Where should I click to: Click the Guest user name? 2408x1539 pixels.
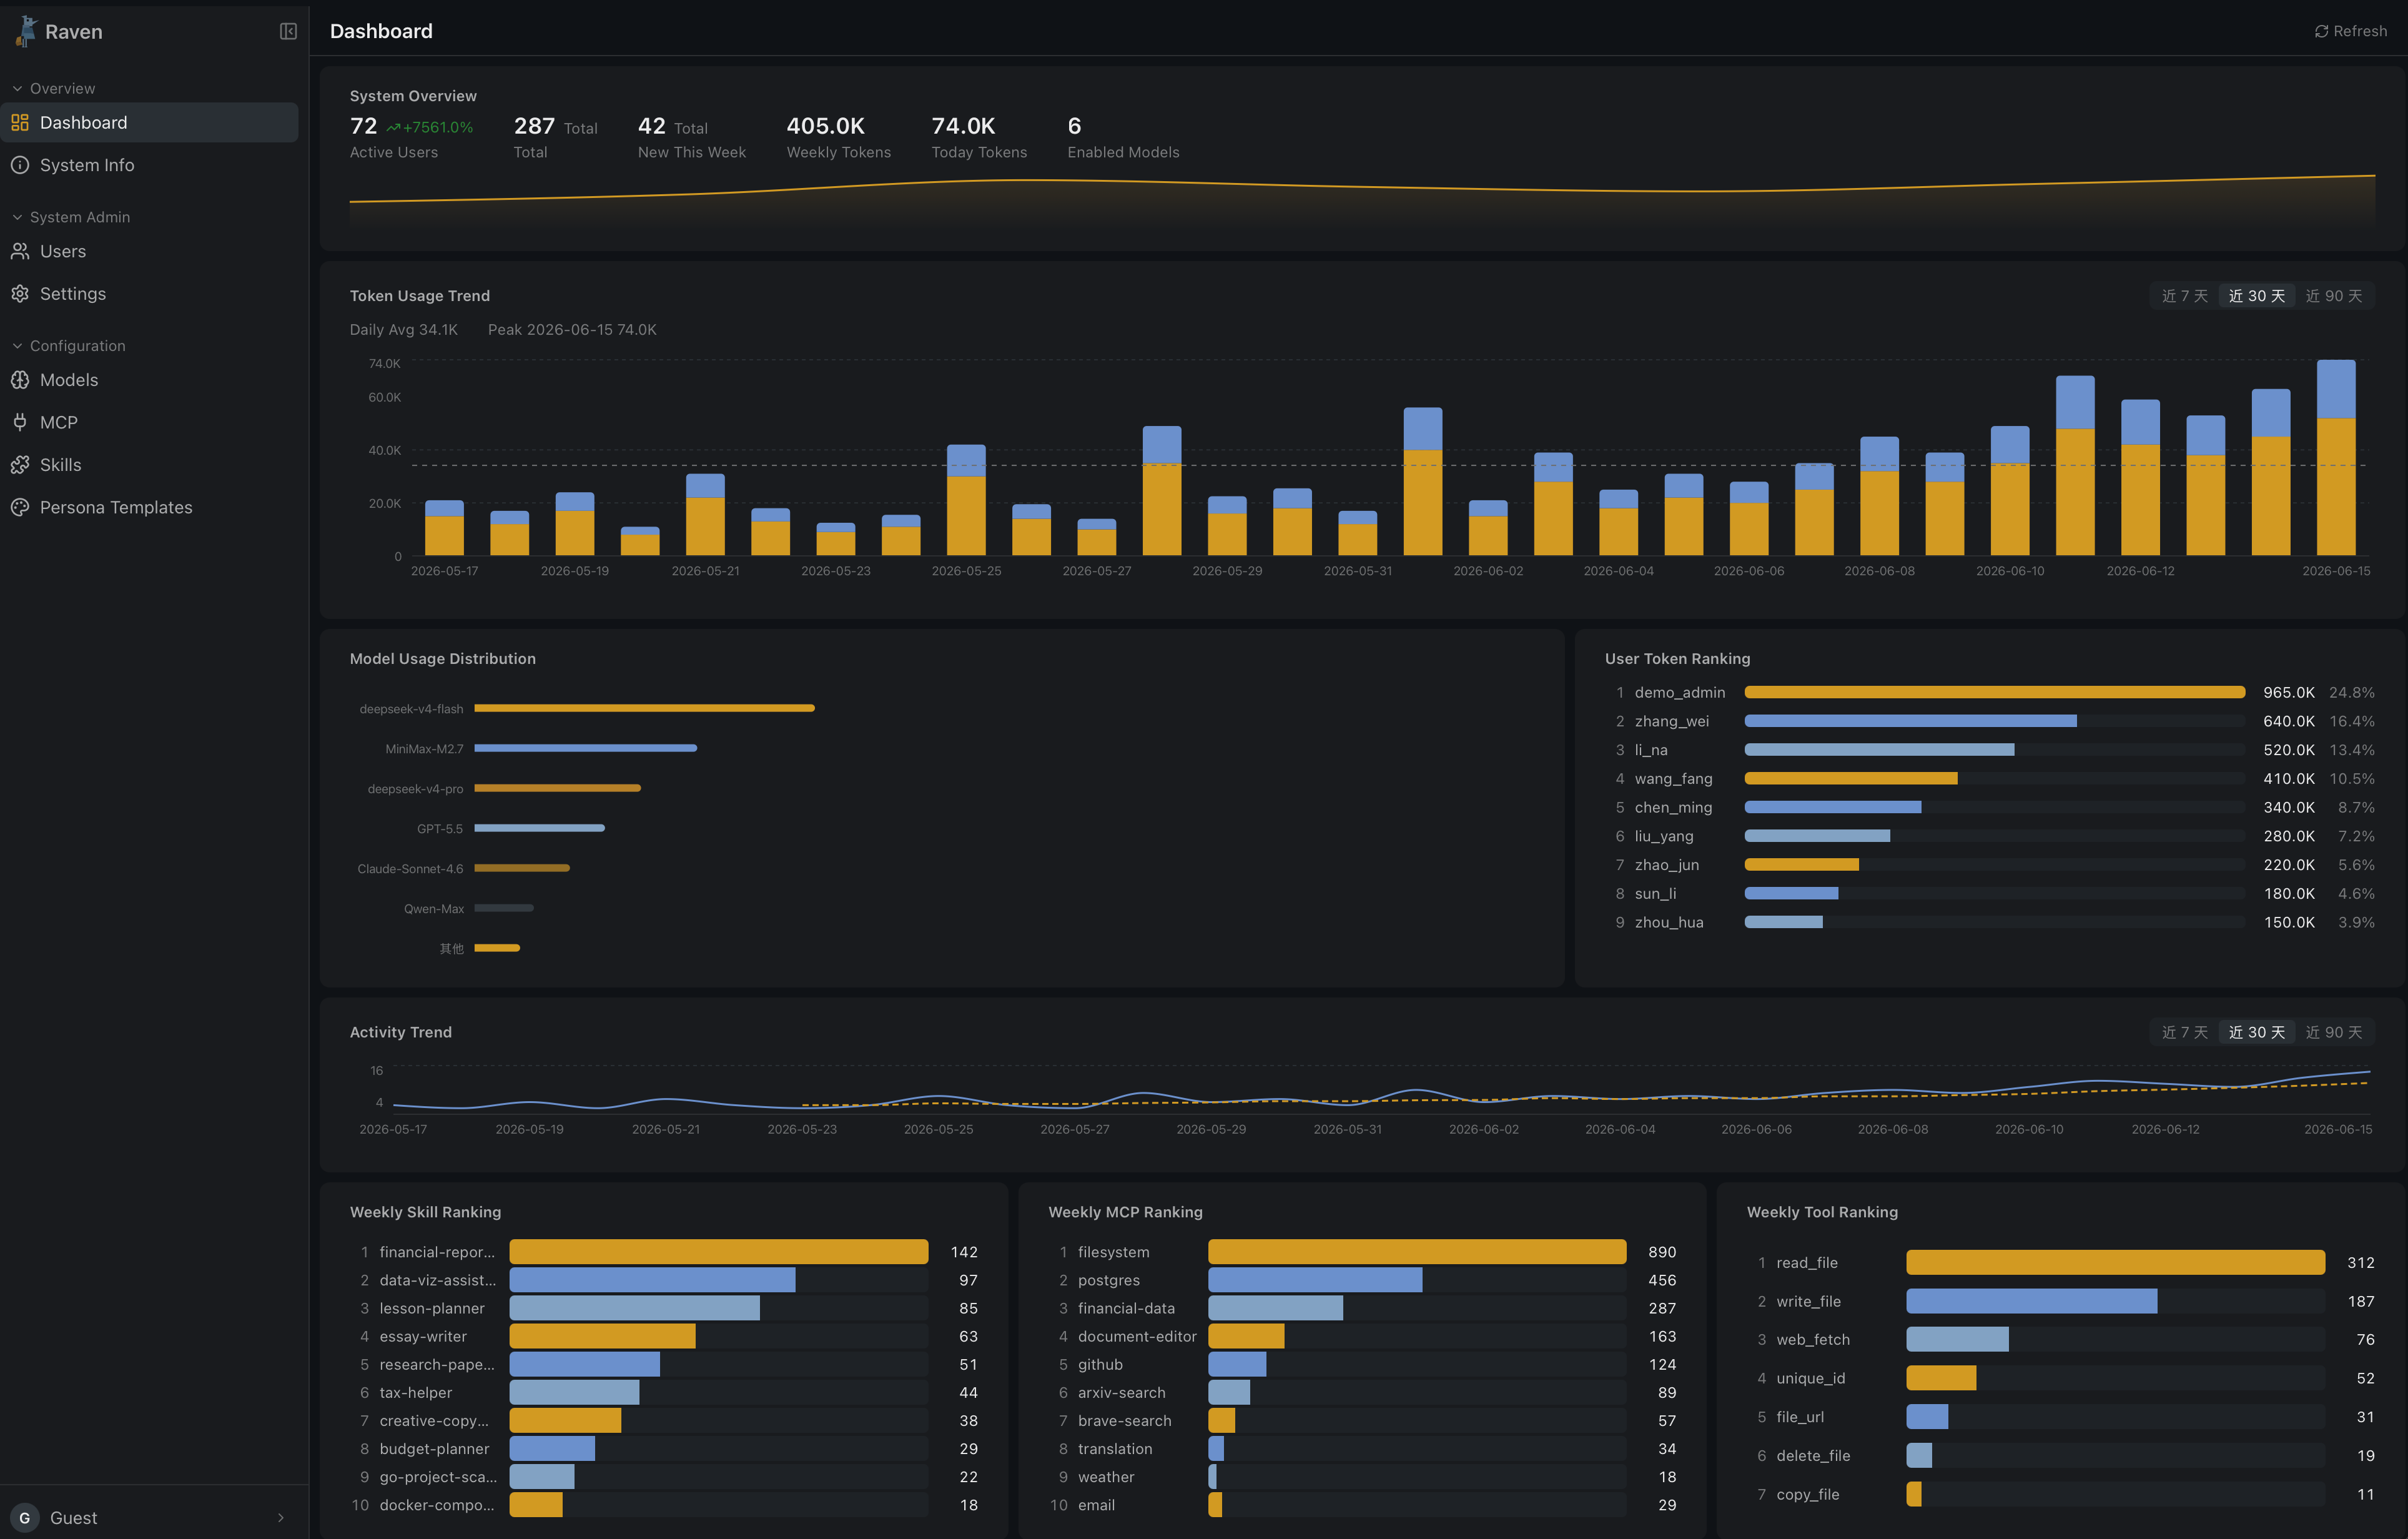click(73, 1517)
